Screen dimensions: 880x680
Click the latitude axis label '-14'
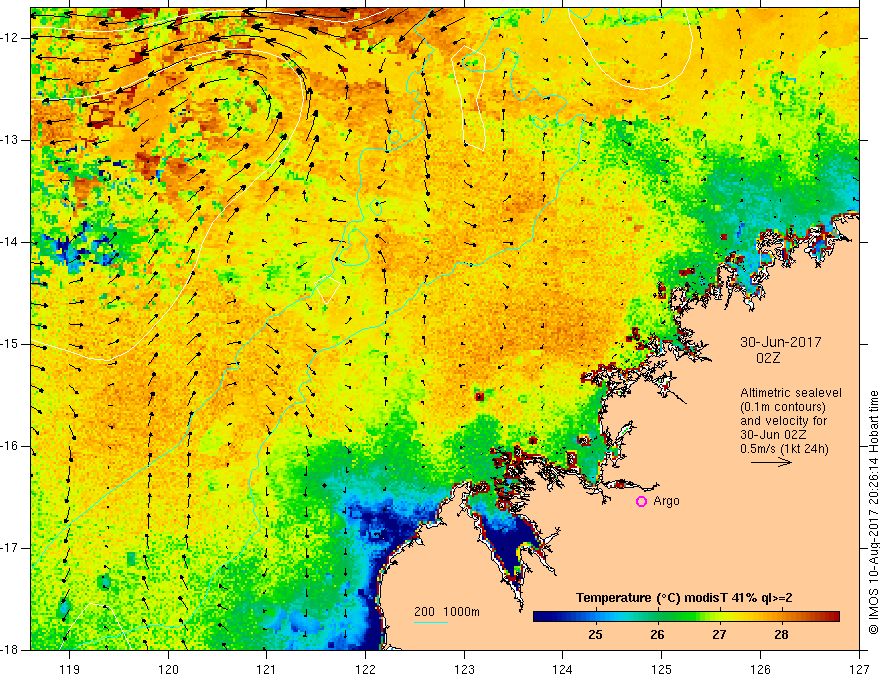10,242
